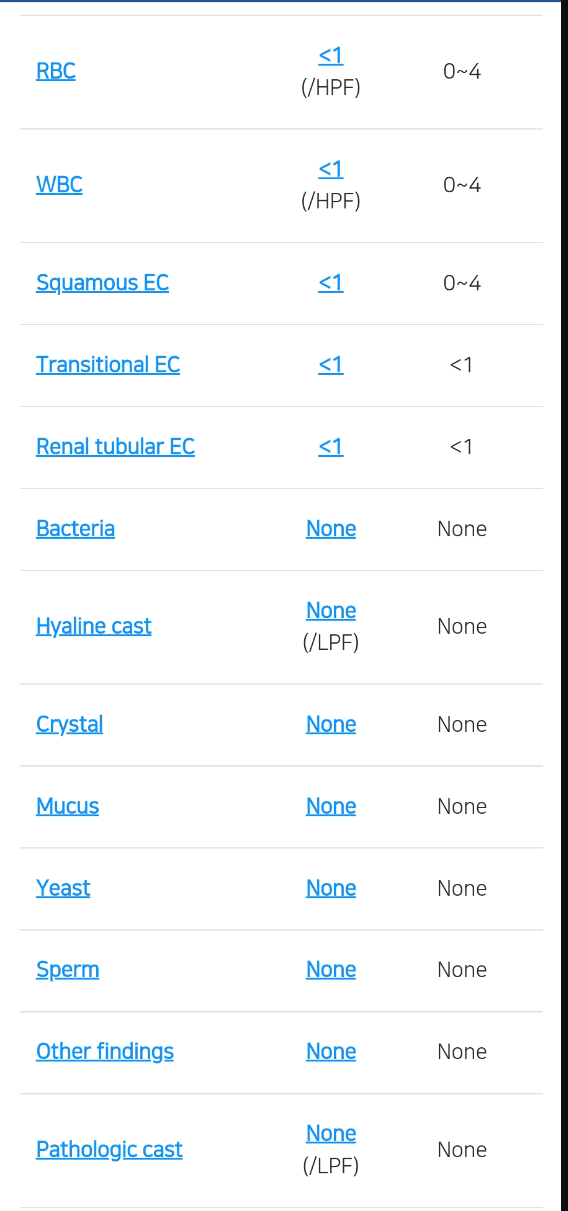Click the Squamous EC link
Image resolution: width=568 pixels, height=1211 pixels.
point(102,283)
